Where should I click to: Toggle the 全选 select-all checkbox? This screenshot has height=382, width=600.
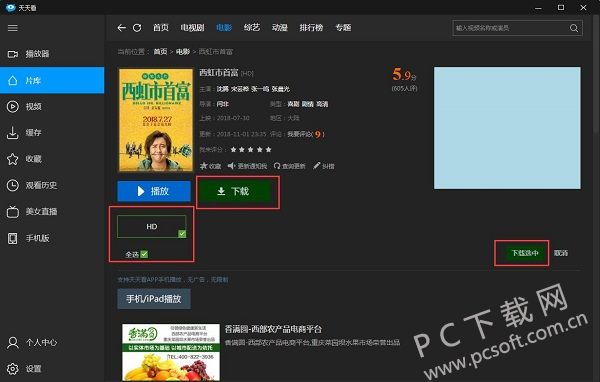pyautogui.click(x=144, y=254)
